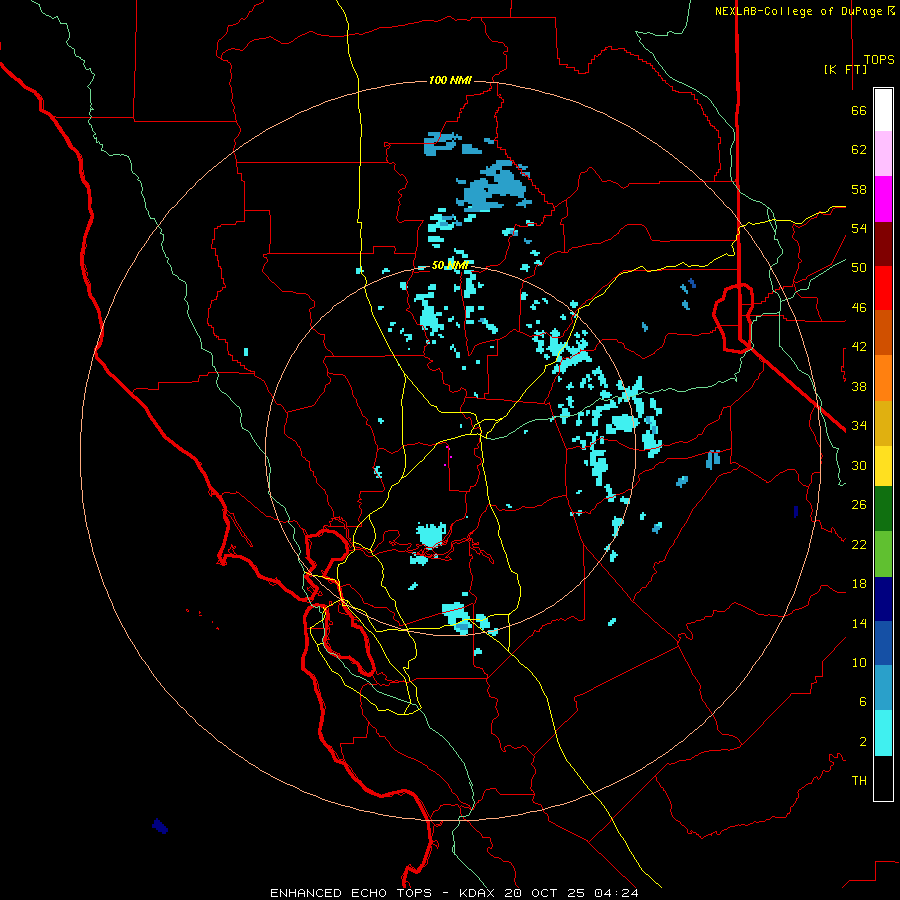Screen dimensions: 900x900
Task: Click the legend value '10'
Action: coord(859,662)
